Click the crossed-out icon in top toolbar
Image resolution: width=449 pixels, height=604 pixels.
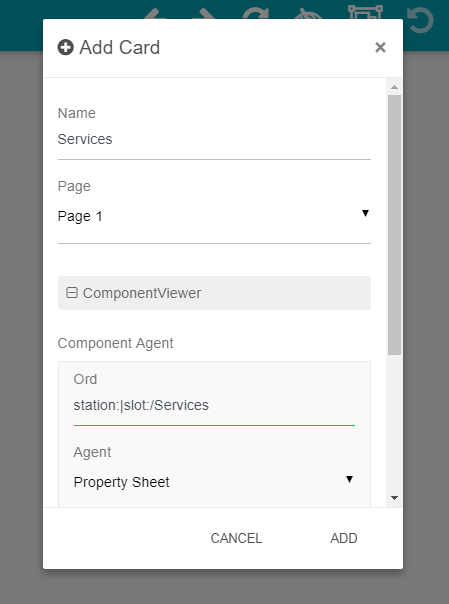[309, 15]
